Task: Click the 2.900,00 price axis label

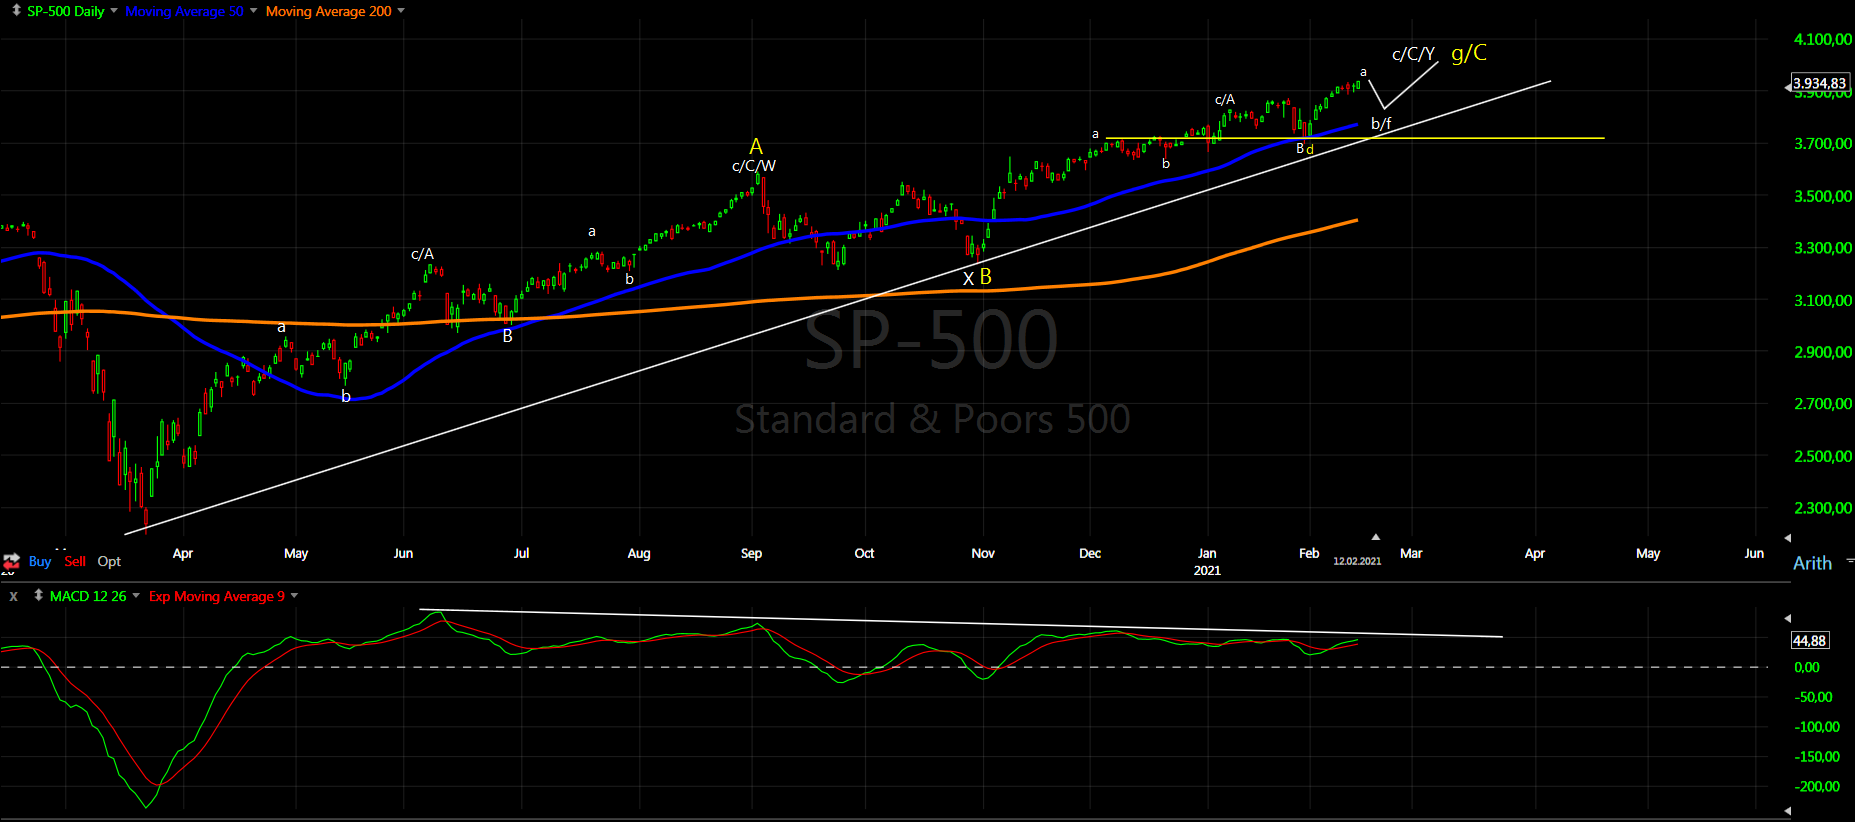Action: (x=1823, y=351)
